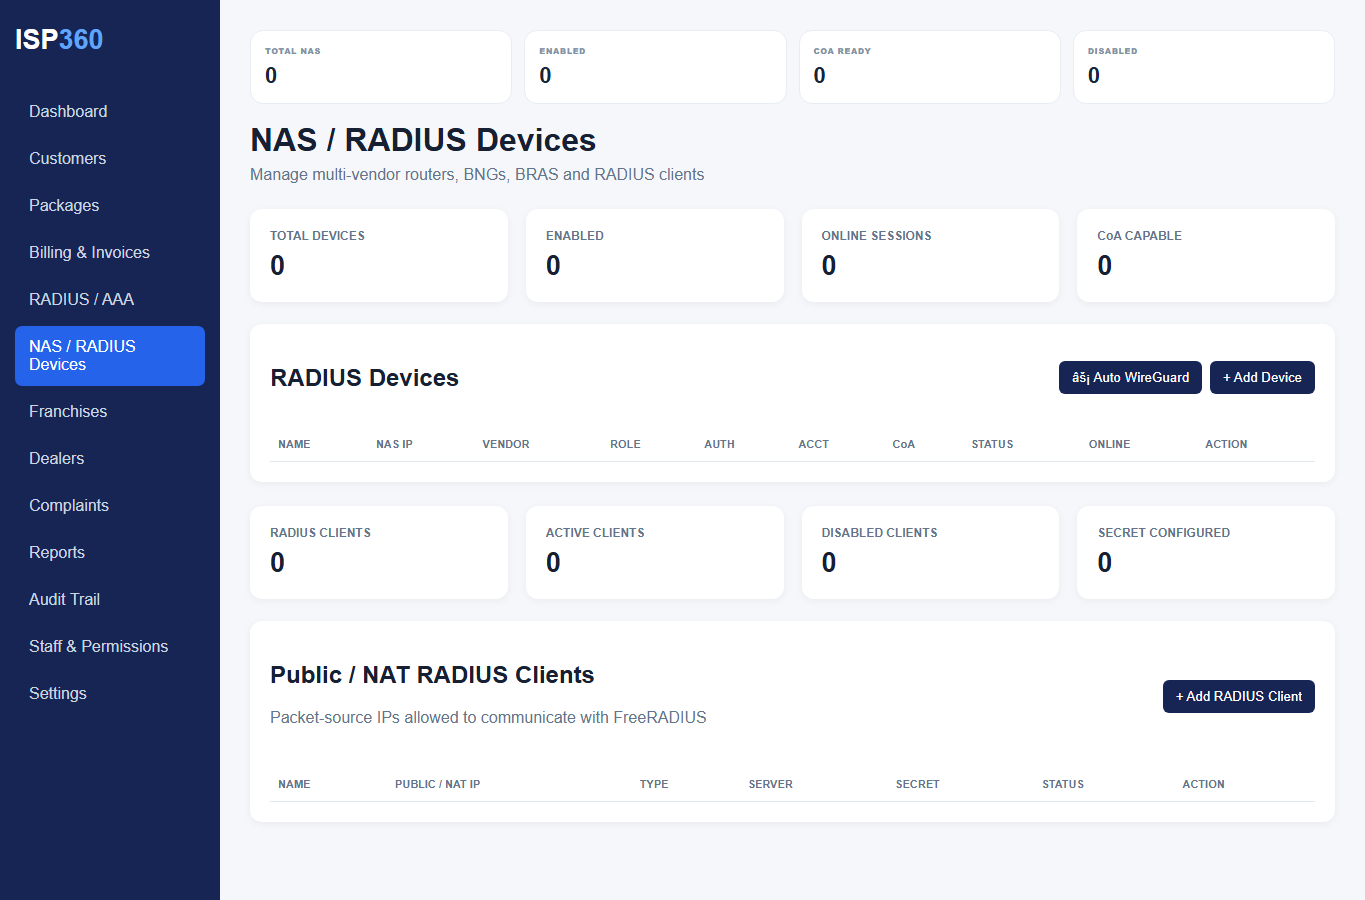This screenshot has height=900, width=1365.
Task: Click the TOTAL DEVICES stat card
Action: coord(379,255)
